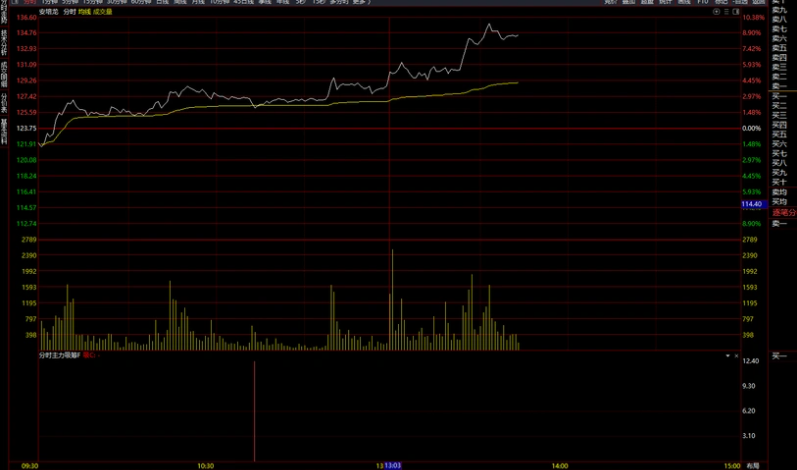The width and height of the screenshot is (797, 470).
Task: Click the 逐笔分析 link in right panel
Action: [784, 212]
